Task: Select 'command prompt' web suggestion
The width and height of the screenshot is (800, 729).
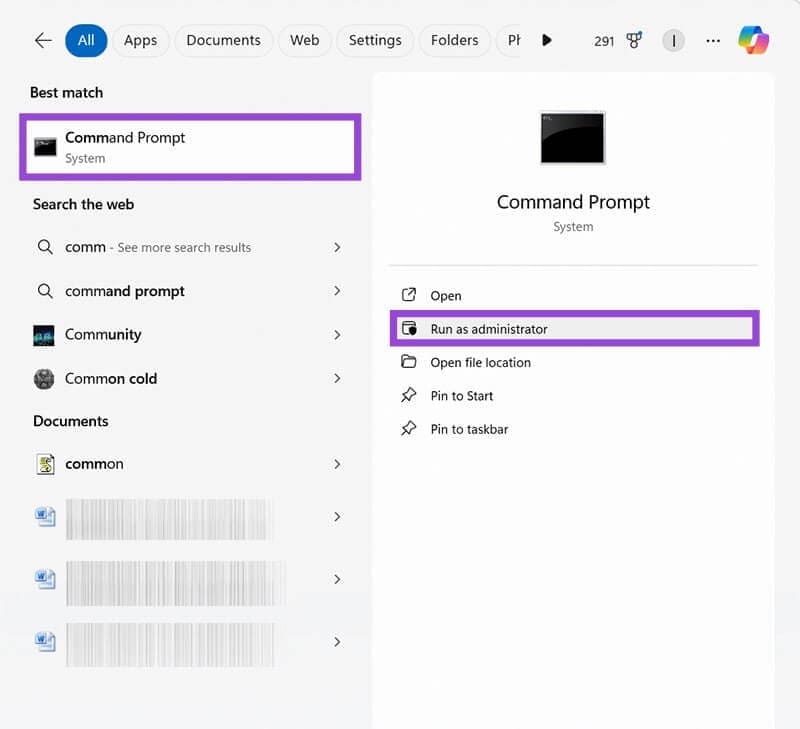Action: pos(188,291)
